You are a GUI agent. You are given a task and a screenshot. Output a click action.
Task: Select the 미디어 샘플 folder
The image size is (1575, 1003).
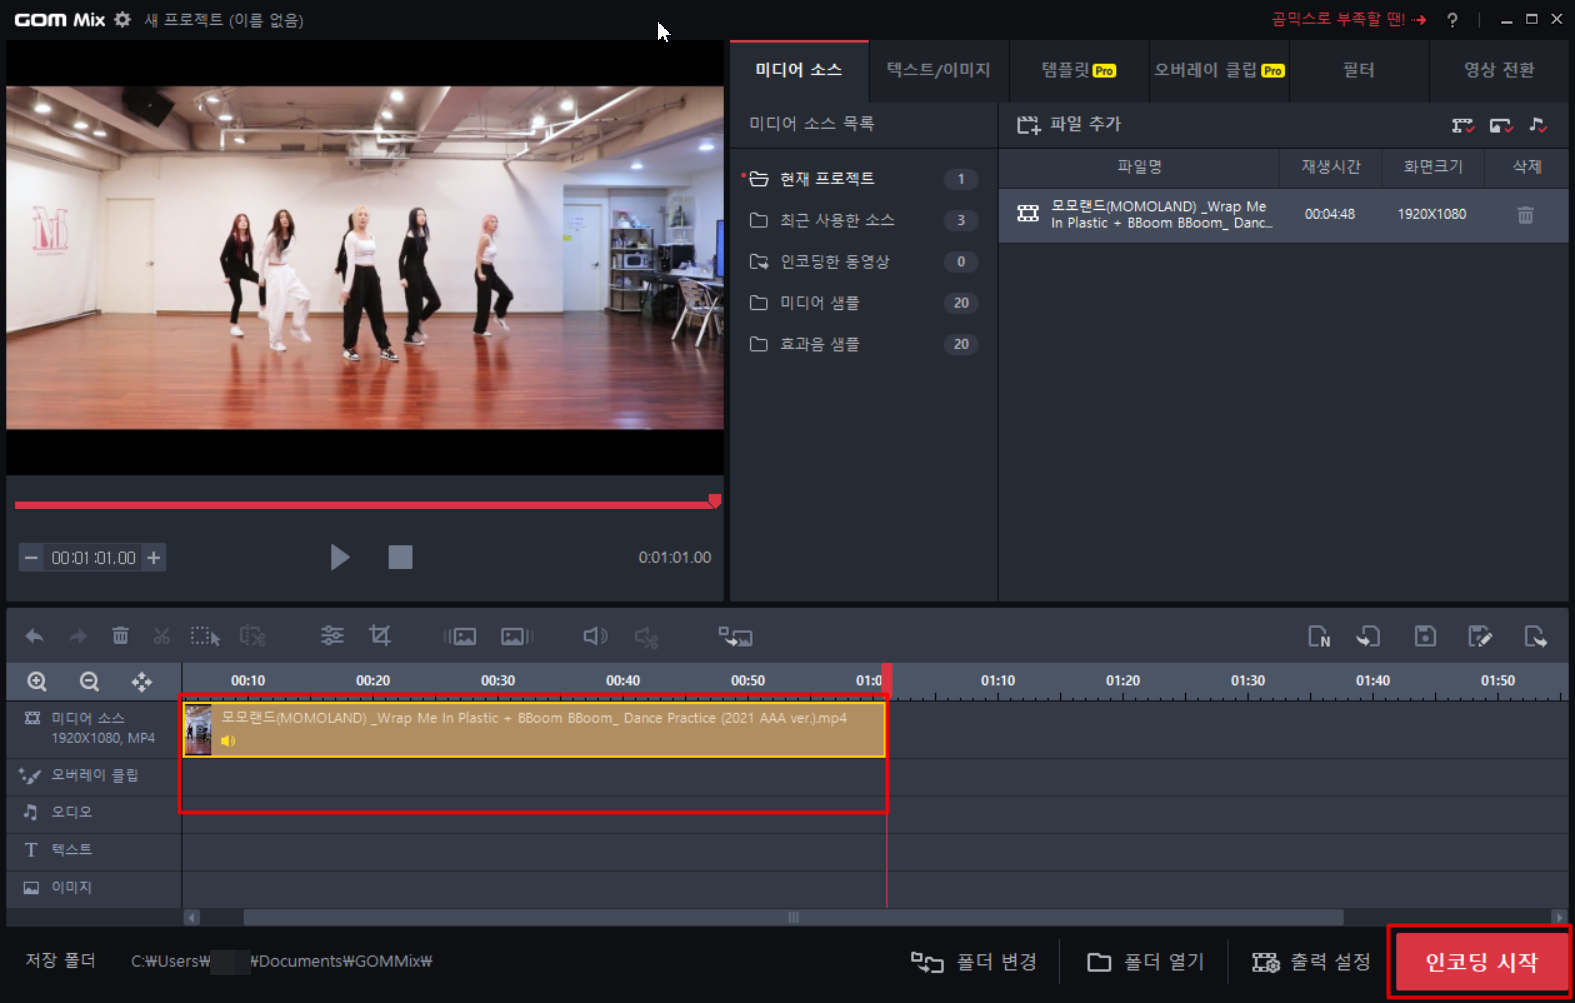[x=863, y=303]
